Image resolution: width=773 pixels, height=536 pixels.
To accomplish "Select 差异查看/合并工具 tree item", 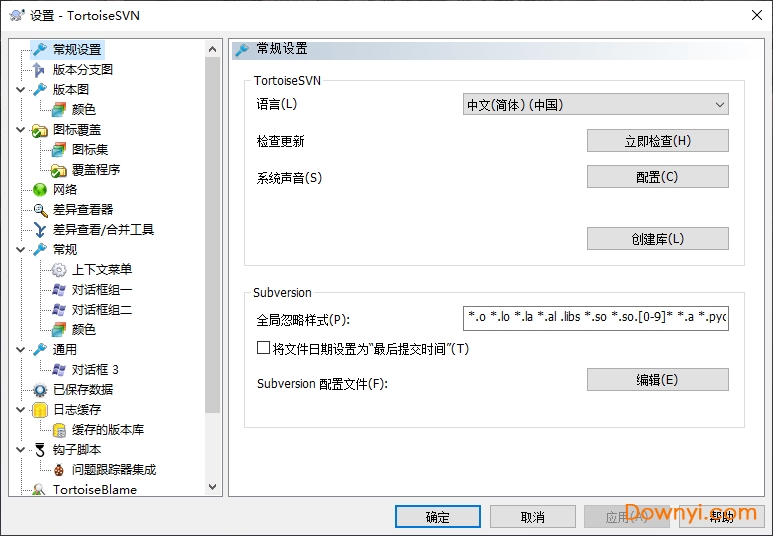I will coord(103,230).
